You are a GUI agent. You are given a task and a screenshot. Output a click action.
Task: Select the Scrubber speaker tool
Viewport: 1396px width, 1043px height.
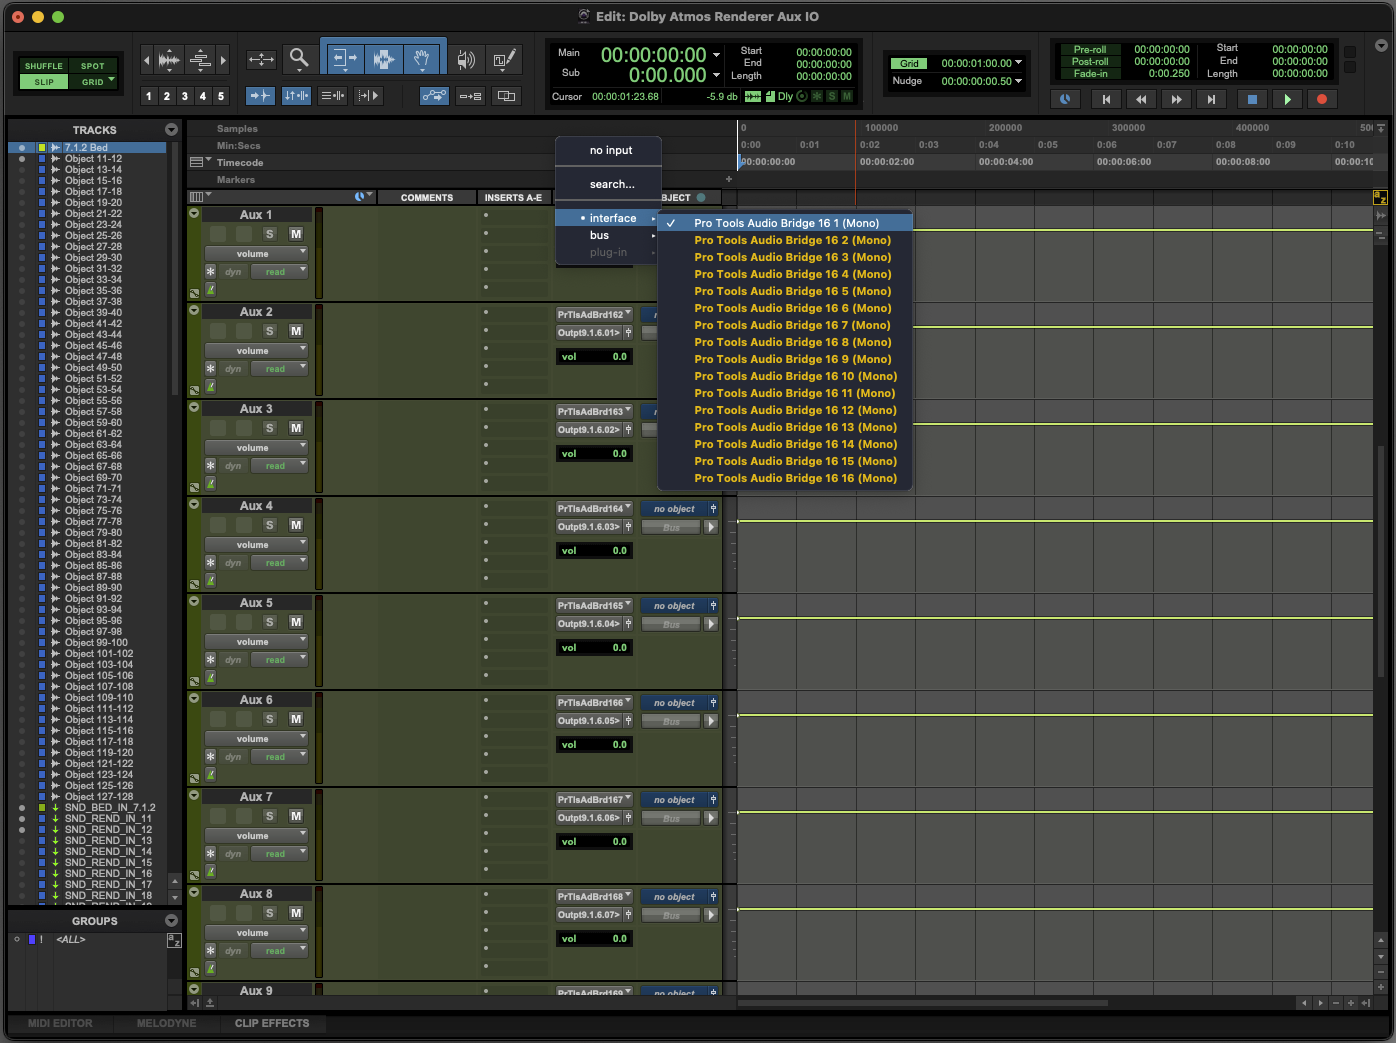466,59
